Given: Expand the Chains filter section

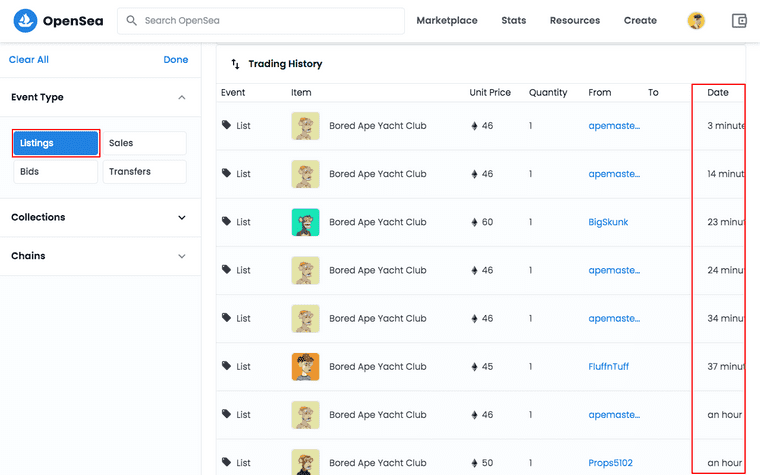Looking at the screenshot, I should [x=100, y=256].
